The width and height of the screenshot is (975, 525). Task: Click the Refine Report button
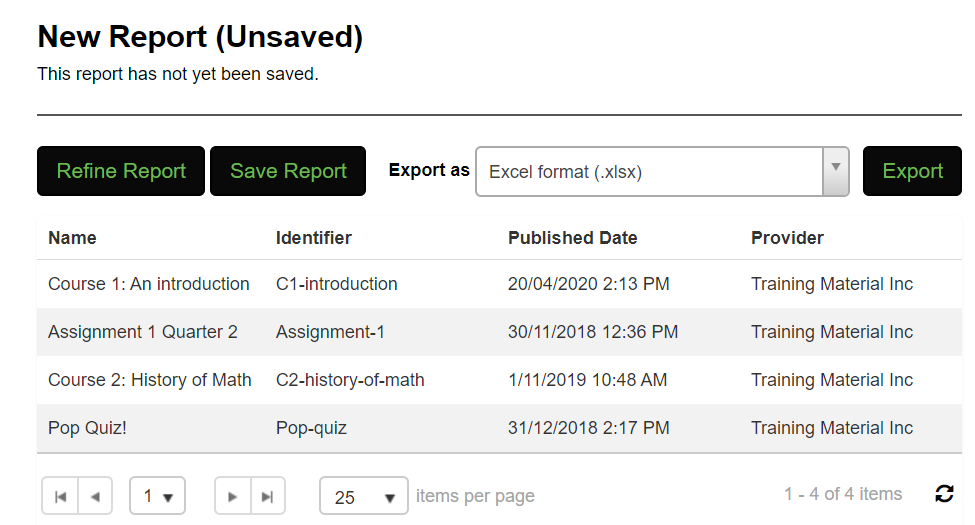pos(121,171)
